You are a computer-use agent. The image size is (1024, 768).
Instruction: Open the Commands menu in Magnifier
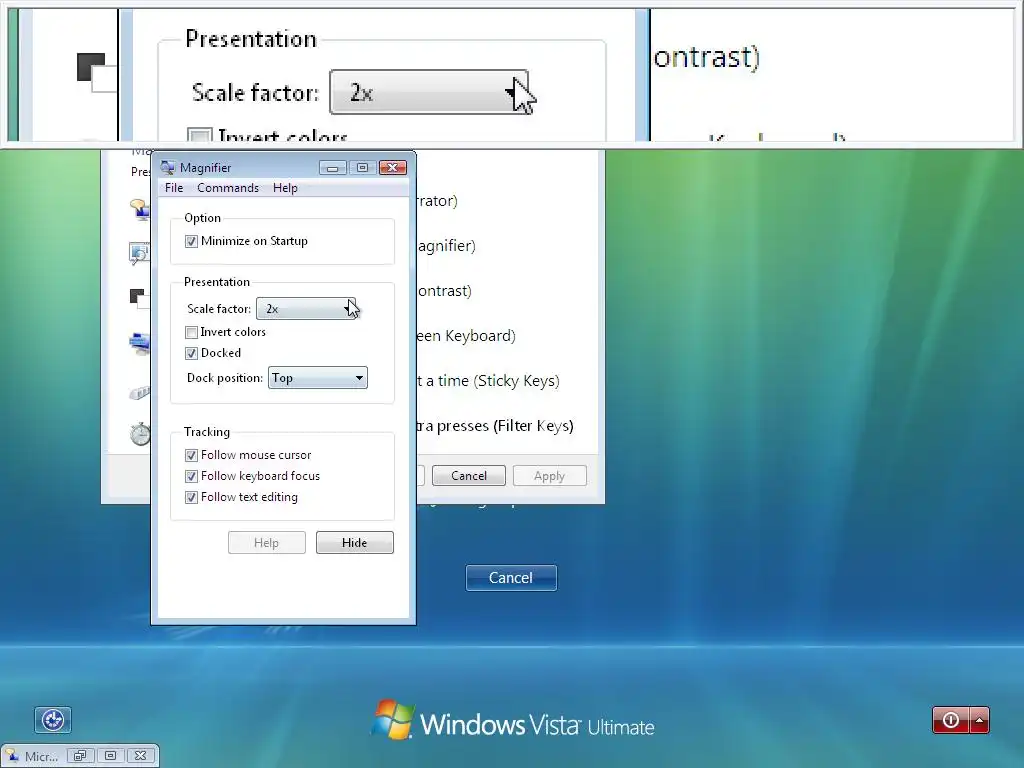(228, 187)
